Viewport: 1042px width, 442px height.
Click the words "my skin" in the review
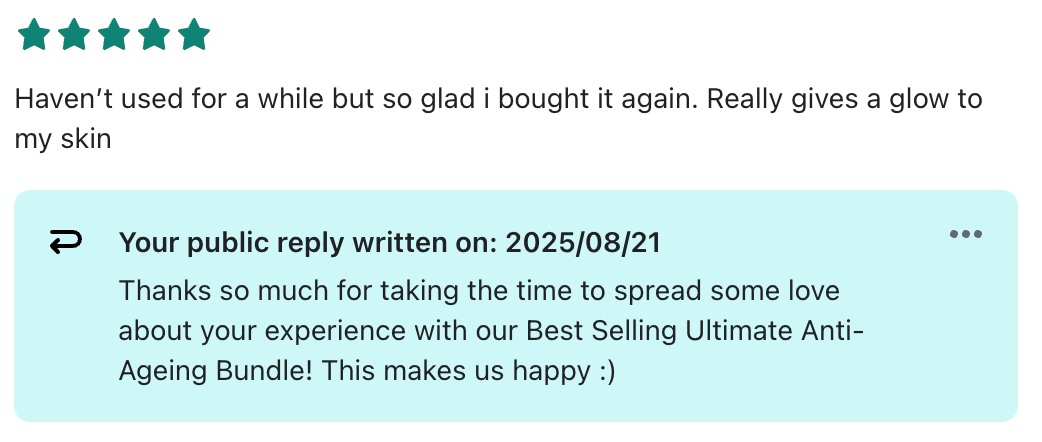[62, 139]
